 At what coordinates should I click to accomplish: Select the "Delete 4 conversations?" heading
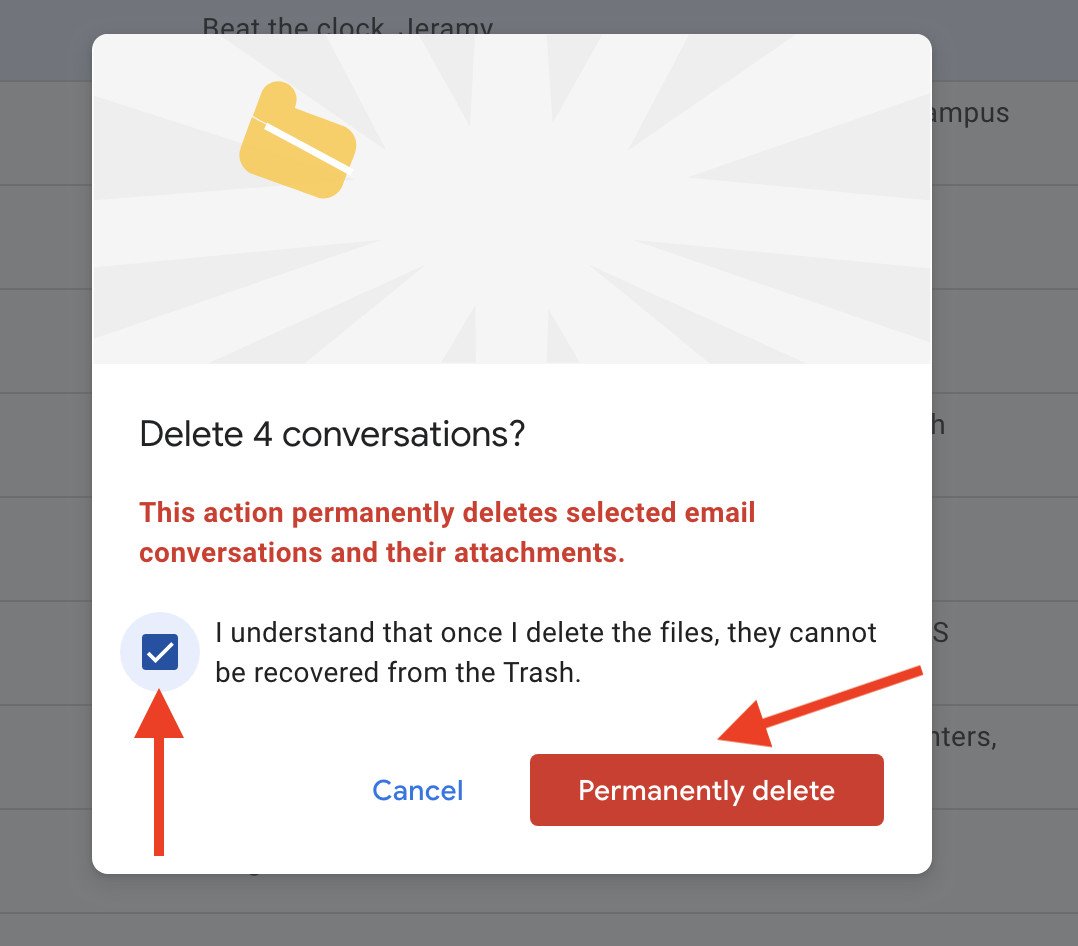click(332, 435)
